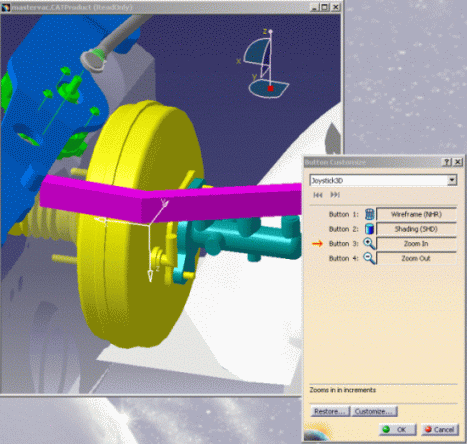Click the red square on compass base

click(270, 88)
